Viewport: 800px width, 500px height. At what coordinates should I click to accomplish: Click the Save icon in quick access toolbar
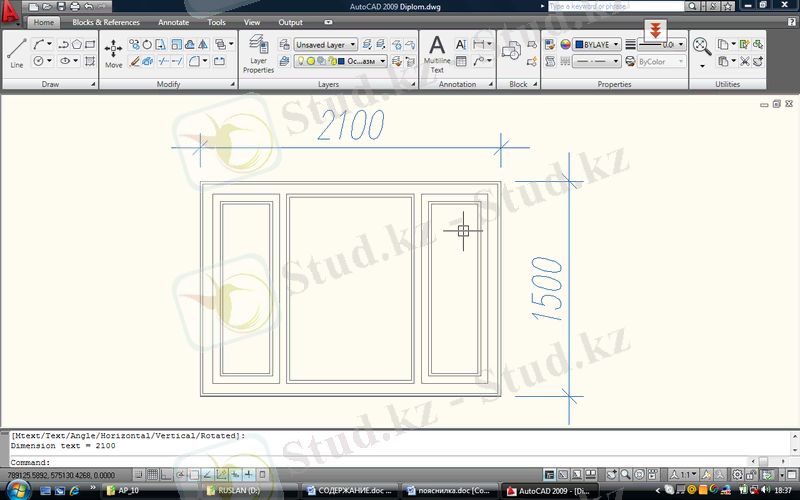coord(61,7)
